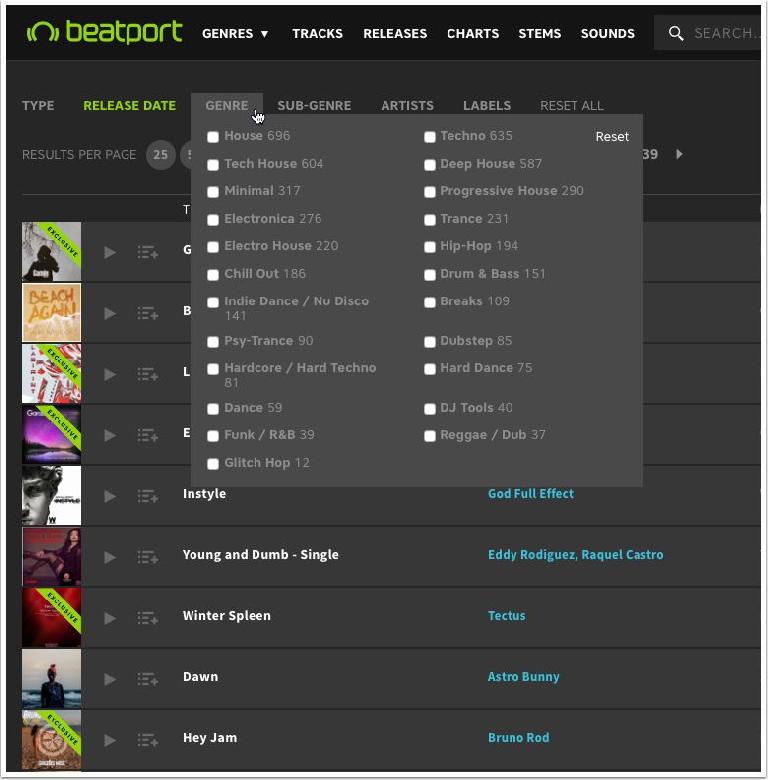Check the Electronica checkbox
This screenshot has width=768, height=780.
213,219
